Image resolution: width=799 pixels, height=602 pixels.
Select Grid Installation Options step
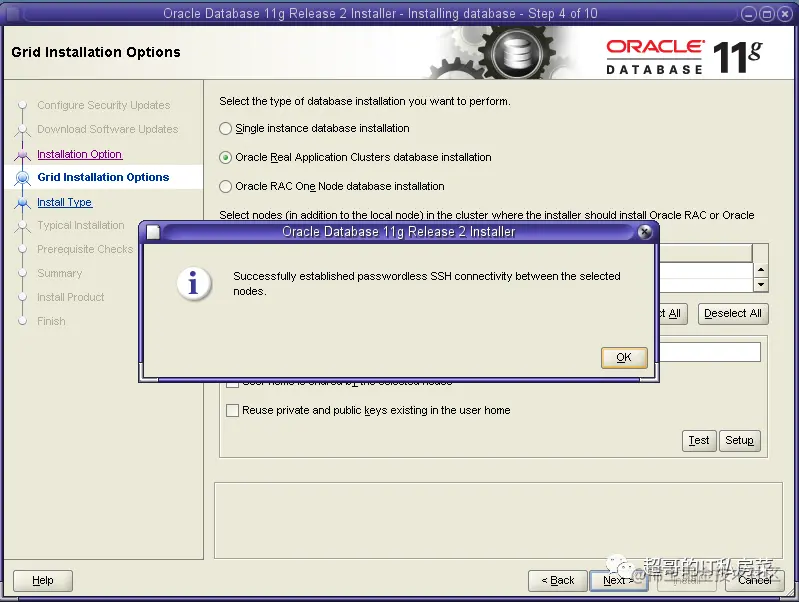[x=103, y=177]
